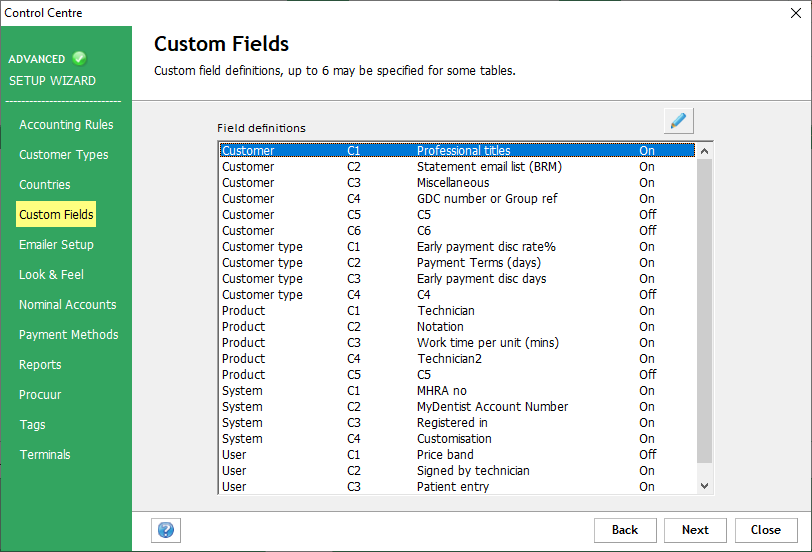The height and width of the screenshot is (552, 812).
Task: Go to Customer Types page
Action: pyautogui.click(x=63, y=155)
